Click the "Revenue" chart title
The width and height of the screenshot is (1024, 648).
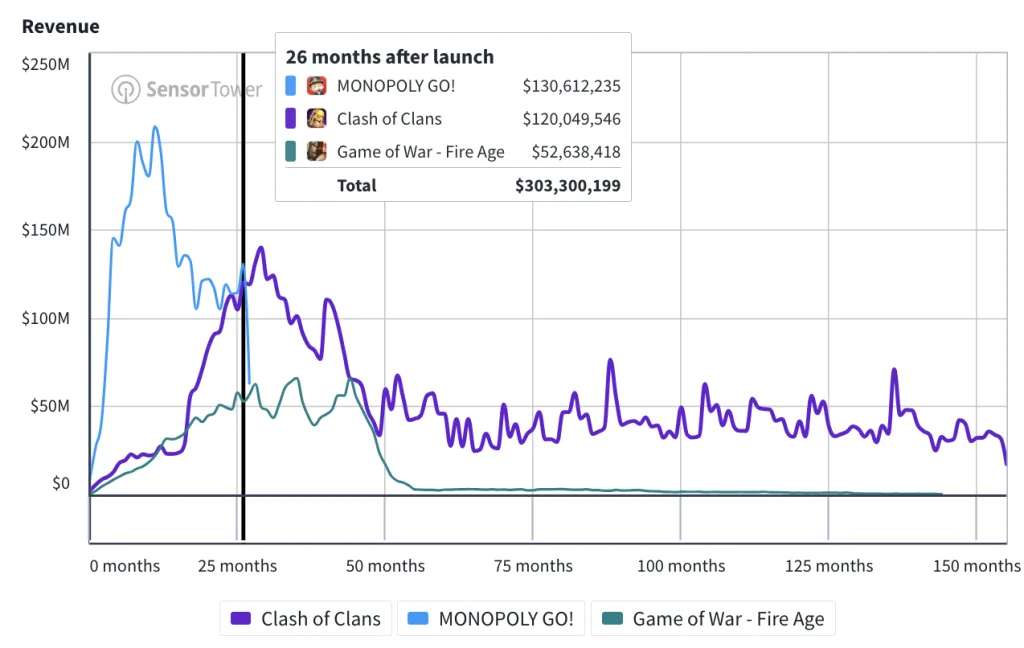click(61, 27)
